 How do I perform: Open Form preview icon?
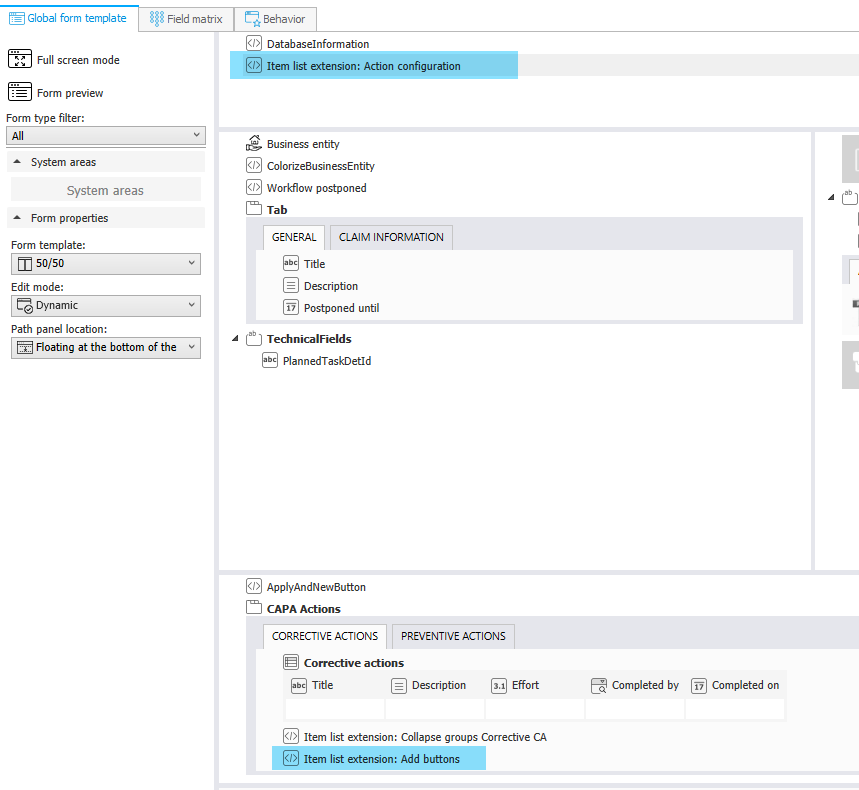point(20,93)
